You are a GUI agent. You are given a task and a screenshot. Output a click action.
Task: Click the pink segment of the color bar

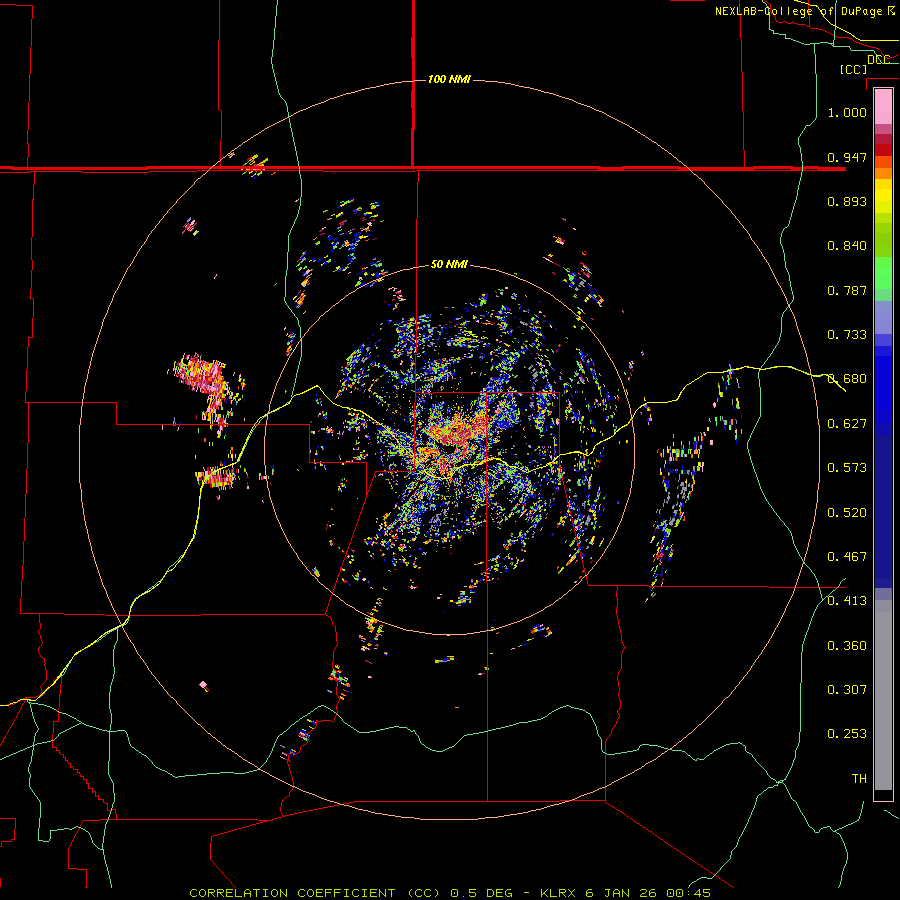tap(883, 107)
